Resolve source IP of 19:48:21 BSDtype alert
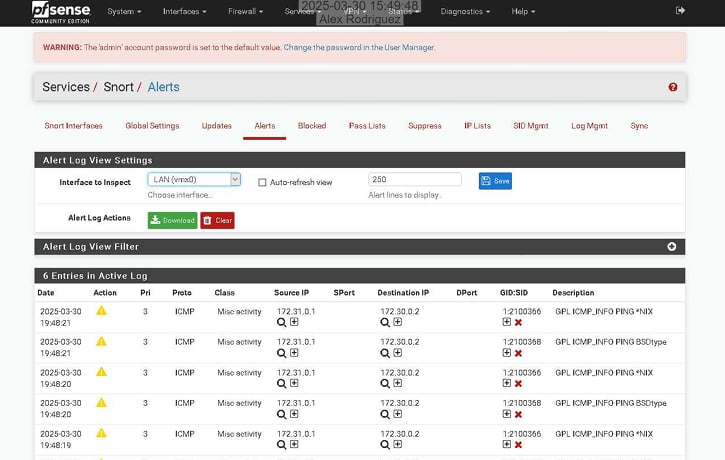This screenshot has width=725, height=460. (x=281, y=353)
